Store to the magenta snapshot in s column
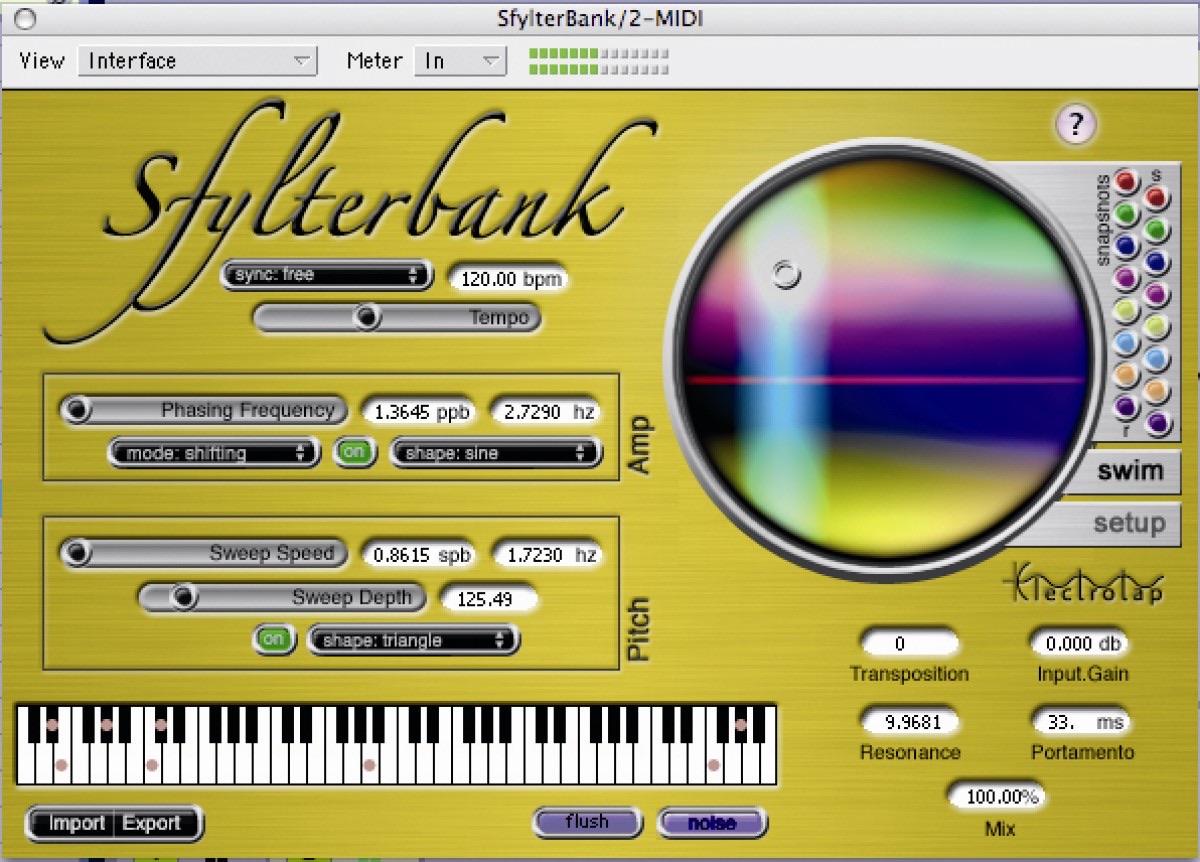 [1158, 294]
